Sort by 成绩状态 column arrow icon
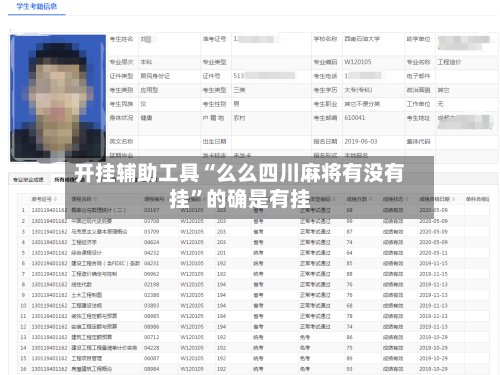This screenshot has height=375, width=500. click(407, 199)
